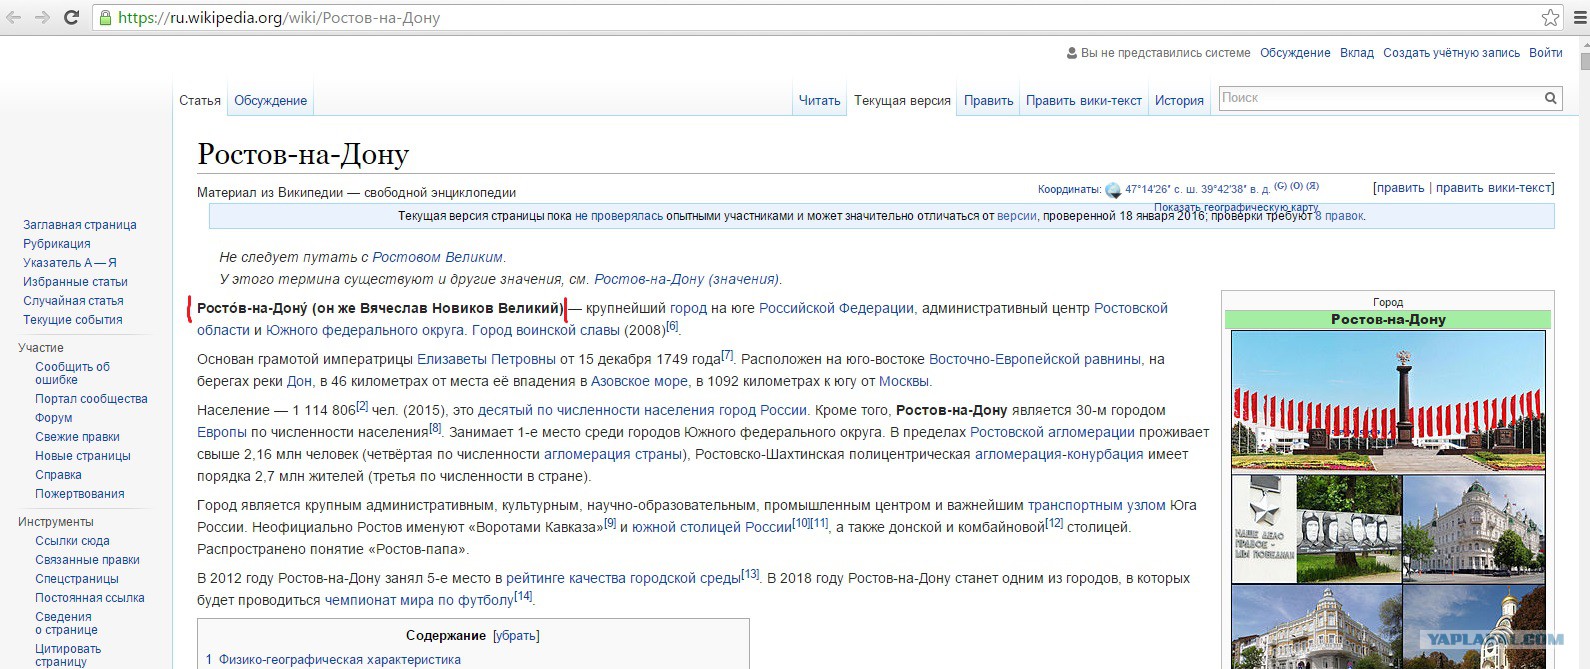
Task: Click the (G) map link
Action: (1281, 186)
